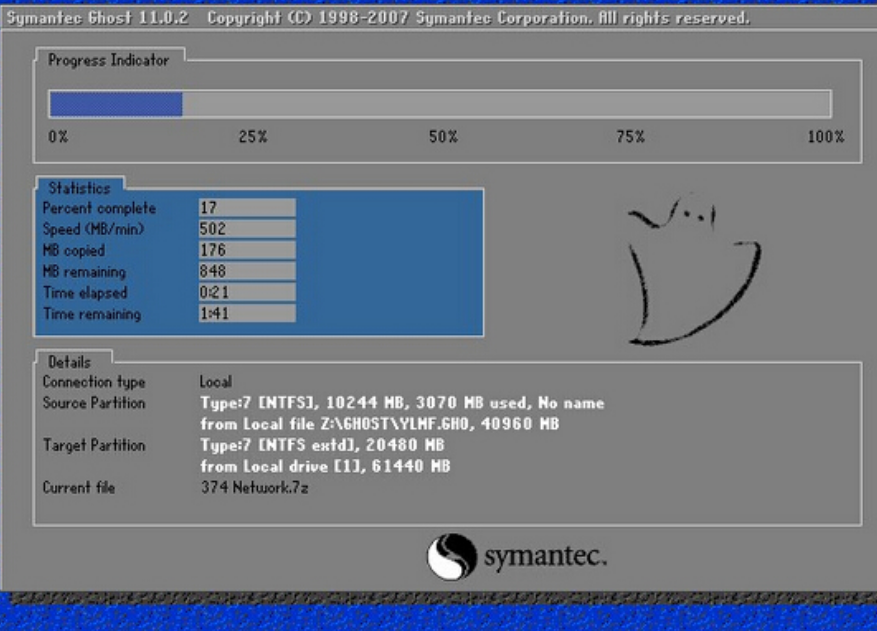Click the Source Partition type line
The image size is (877, 631).
401,403
